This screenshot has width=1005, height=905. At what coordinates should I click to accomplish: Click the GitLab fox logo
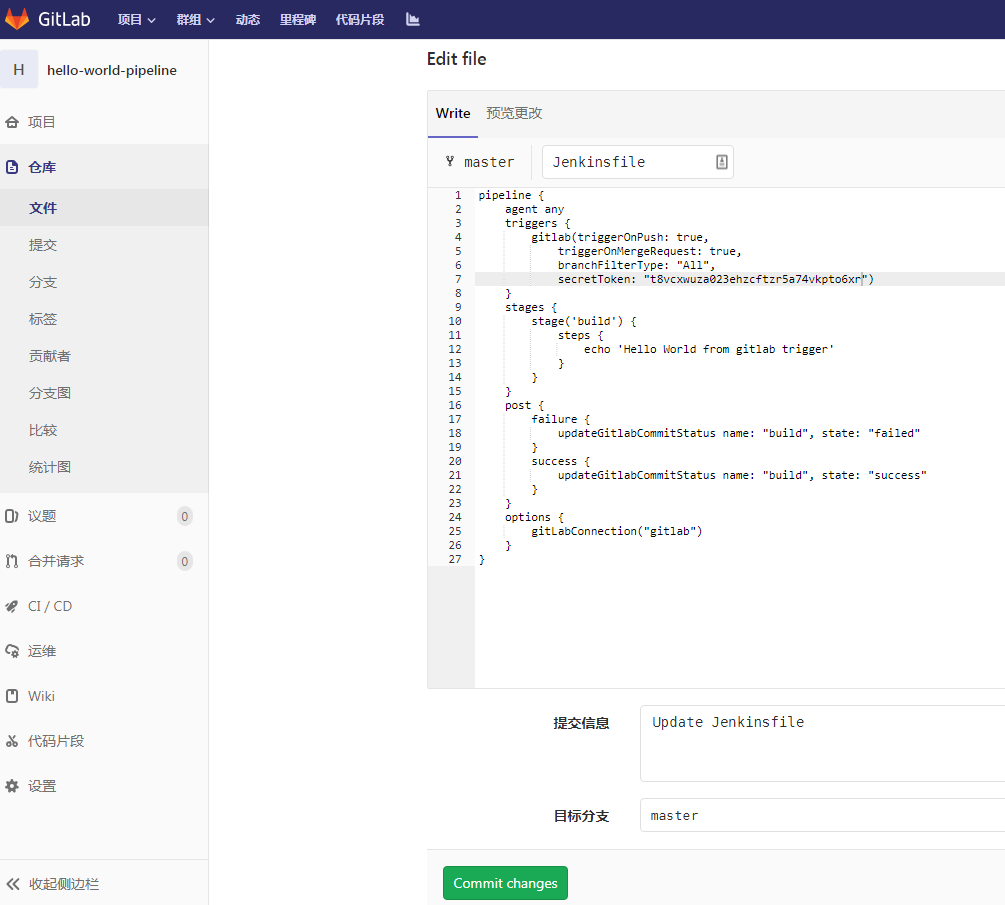17,19
